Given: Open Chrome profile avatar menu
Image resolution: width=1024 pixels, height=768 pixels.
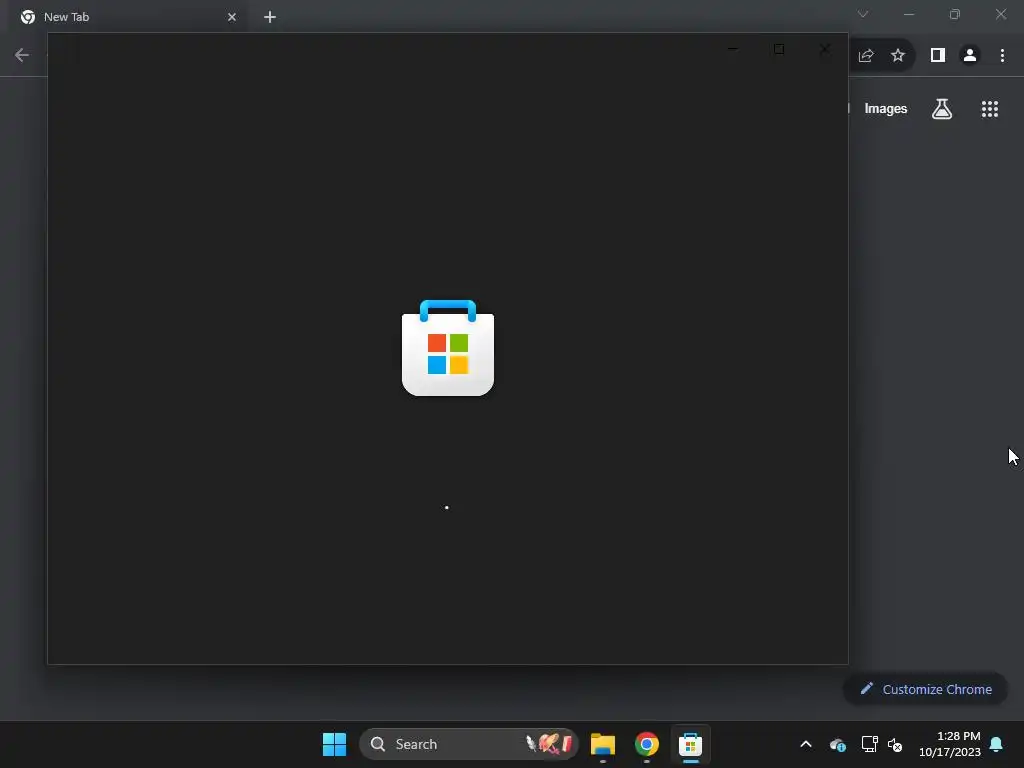Looking at the screenshot, I should tap(970, 56).
